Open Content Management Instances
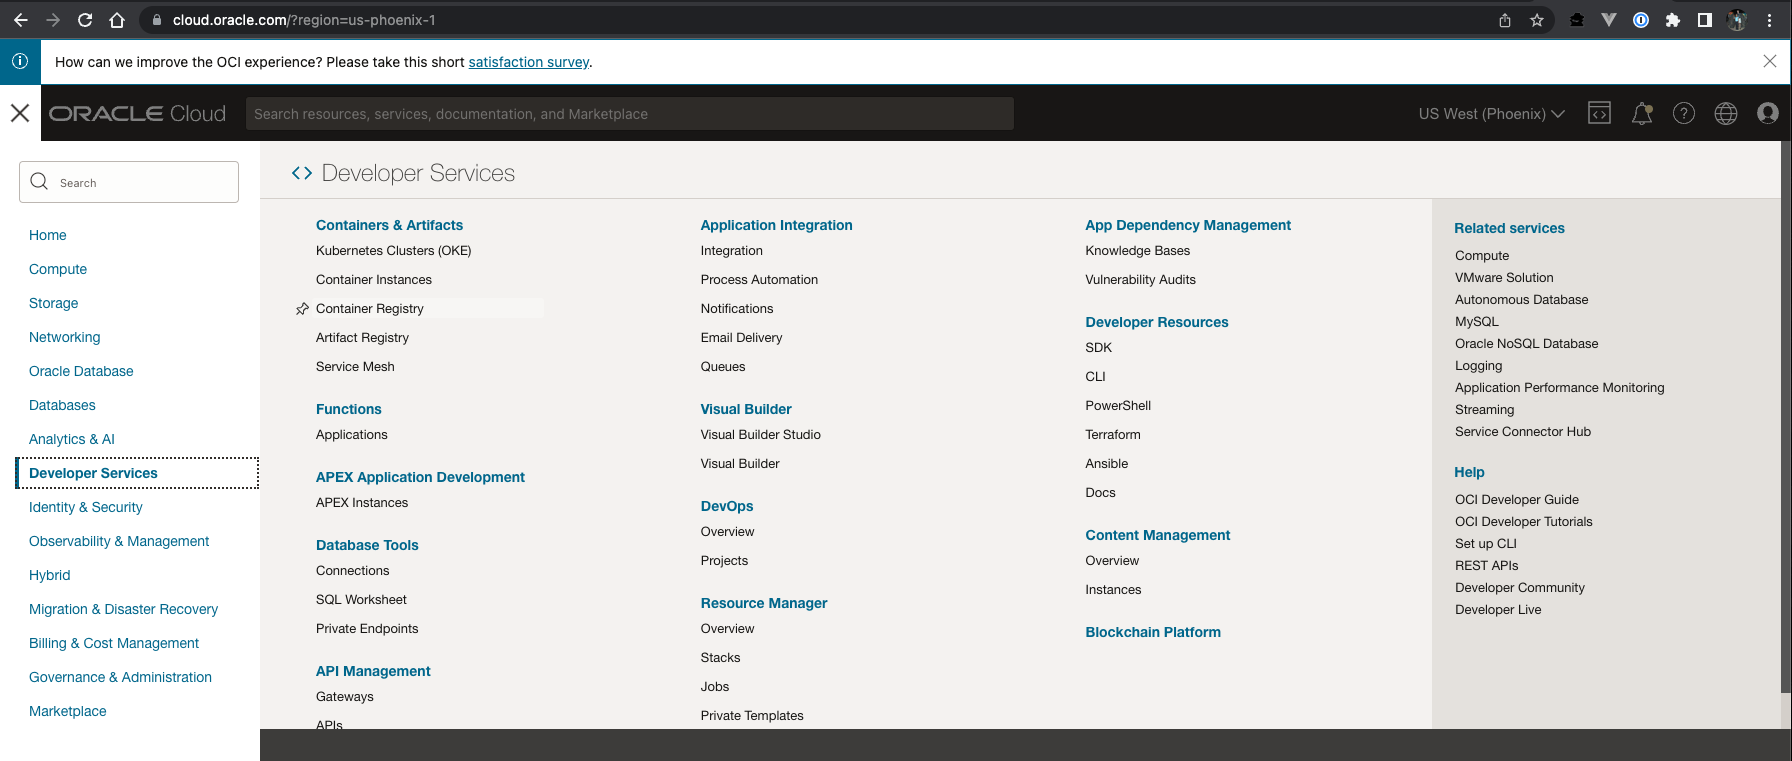This screenshot has height=761, width=1792. pyautogui.click(x=1113, y=590)
